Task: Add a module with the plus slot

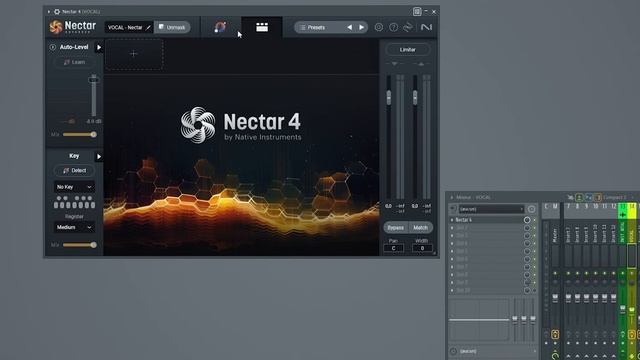Action: 134,53
